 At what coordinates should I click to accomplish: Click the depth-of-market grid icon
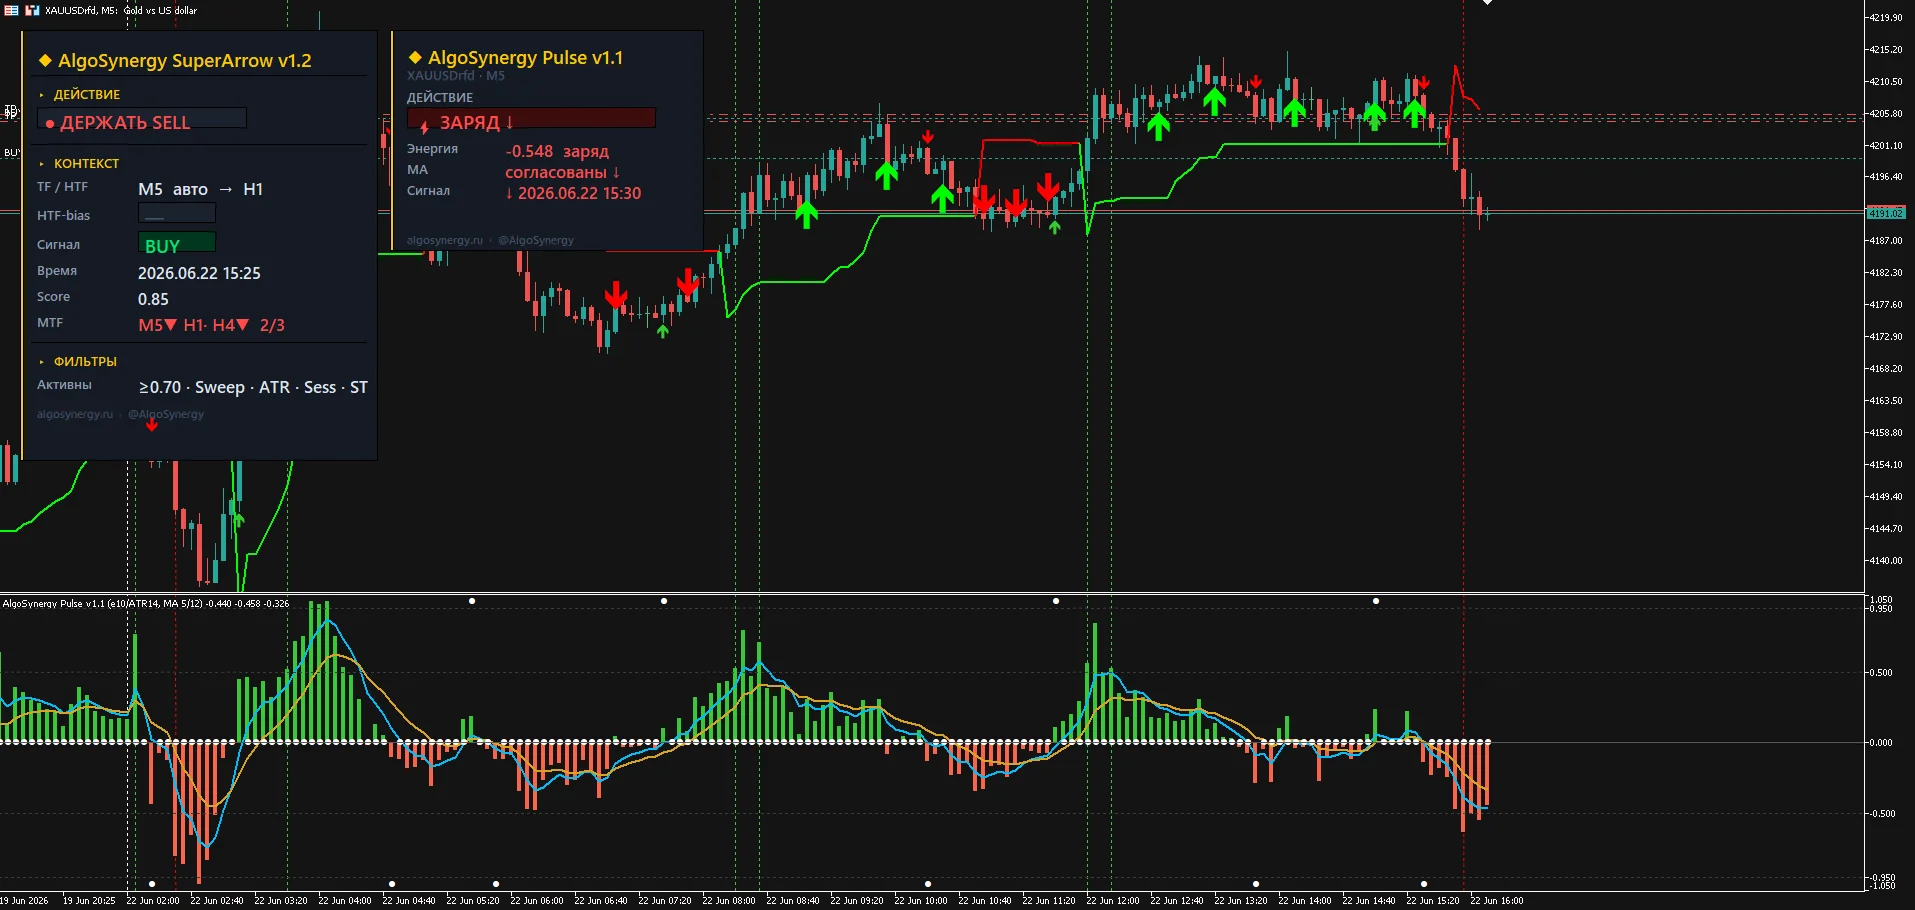click(11, 10)
